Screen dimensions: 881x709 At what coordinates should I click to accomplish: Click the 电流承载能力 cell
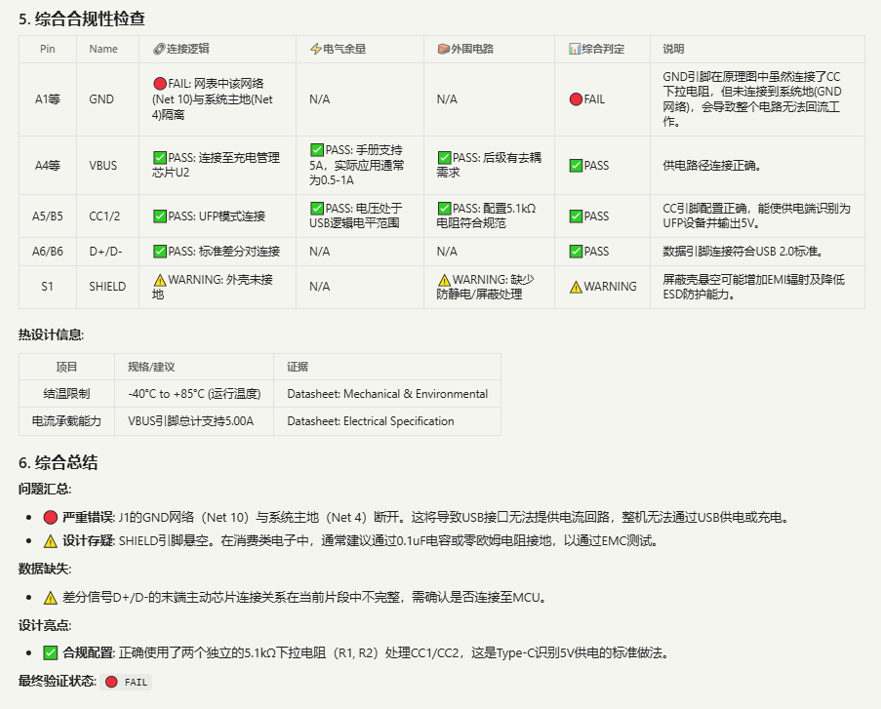click(x=66, y=421)
